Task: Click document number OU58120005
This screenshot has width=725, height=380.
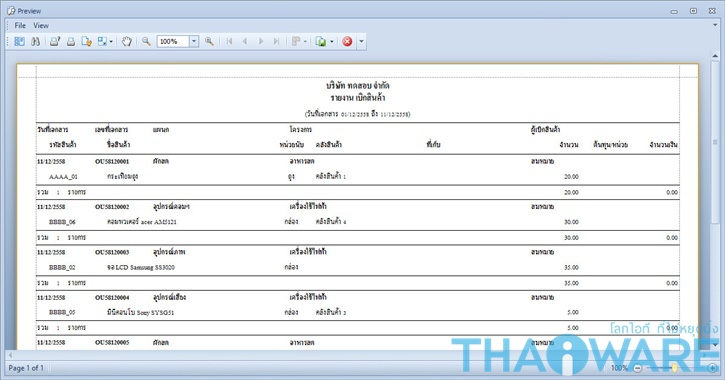Action: pyautogui.click(x=112, y=343)
